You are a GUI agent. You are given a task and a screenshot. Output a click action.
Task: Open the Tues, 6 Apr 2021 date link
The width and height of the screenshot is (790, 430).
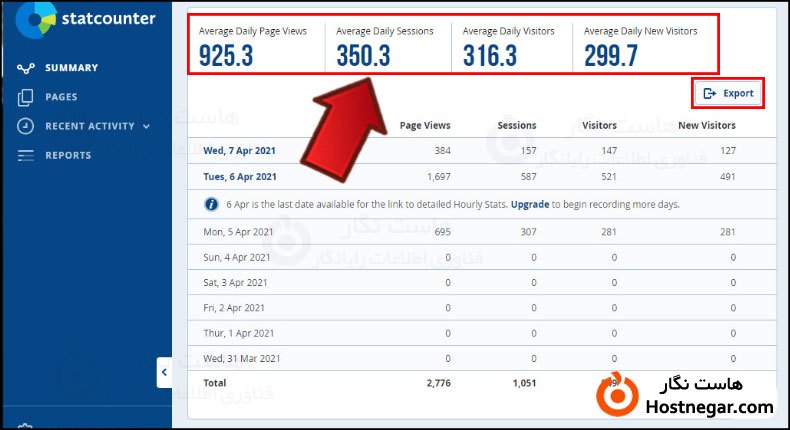point(240,177)
